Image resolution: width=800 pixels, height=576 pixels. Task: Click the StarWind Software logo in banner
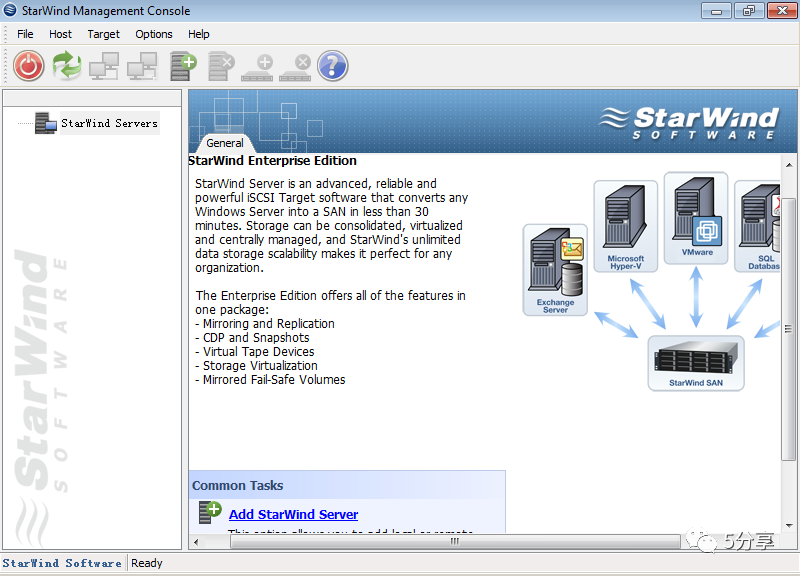pyautogui.click(x=689, y=122)
